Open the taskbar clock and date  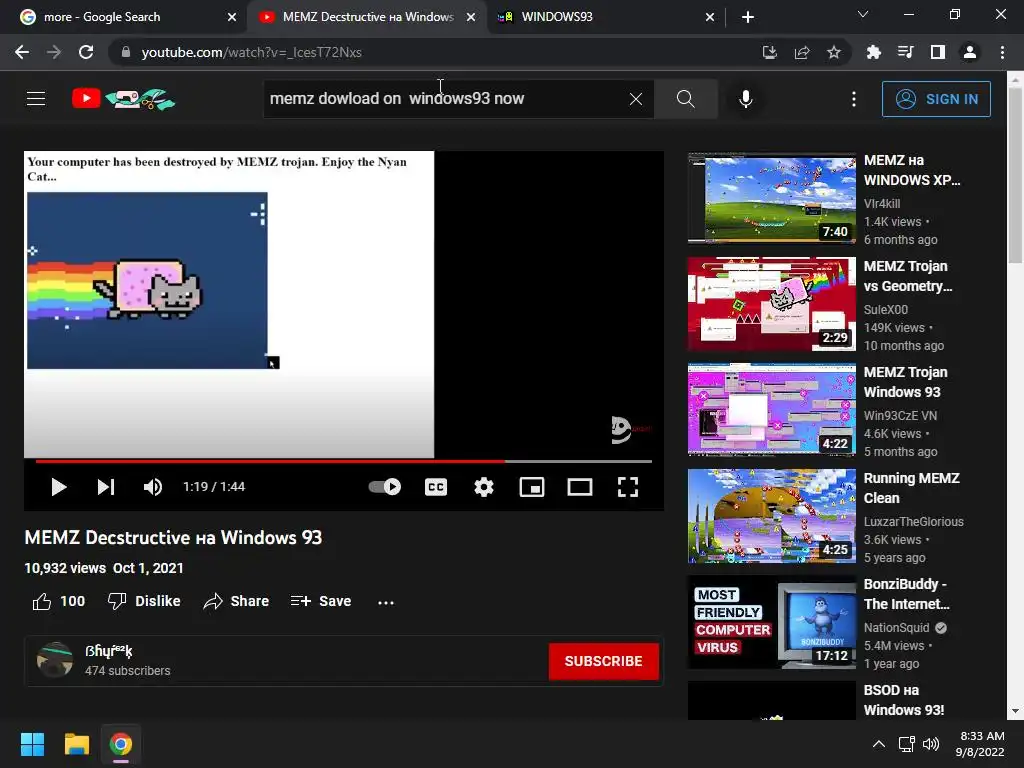pyautogui.click(x=980, y=744)
